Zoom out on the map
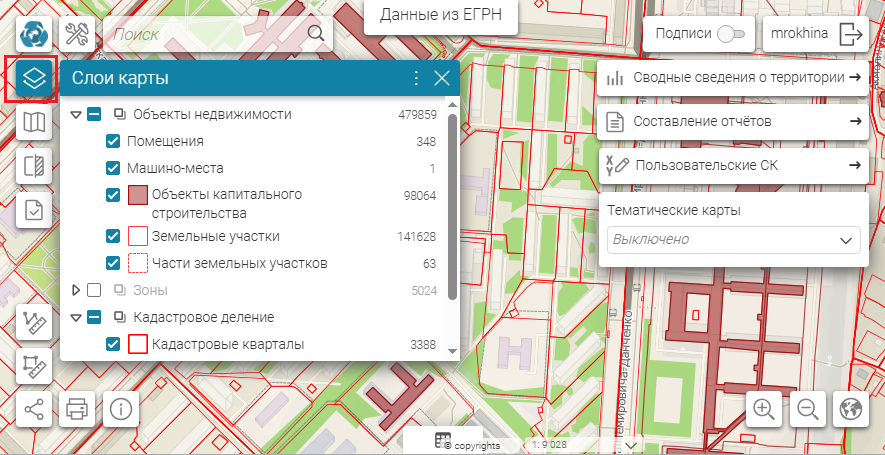Viewport: 885px width, 455px height. click(x=808, y=408)
